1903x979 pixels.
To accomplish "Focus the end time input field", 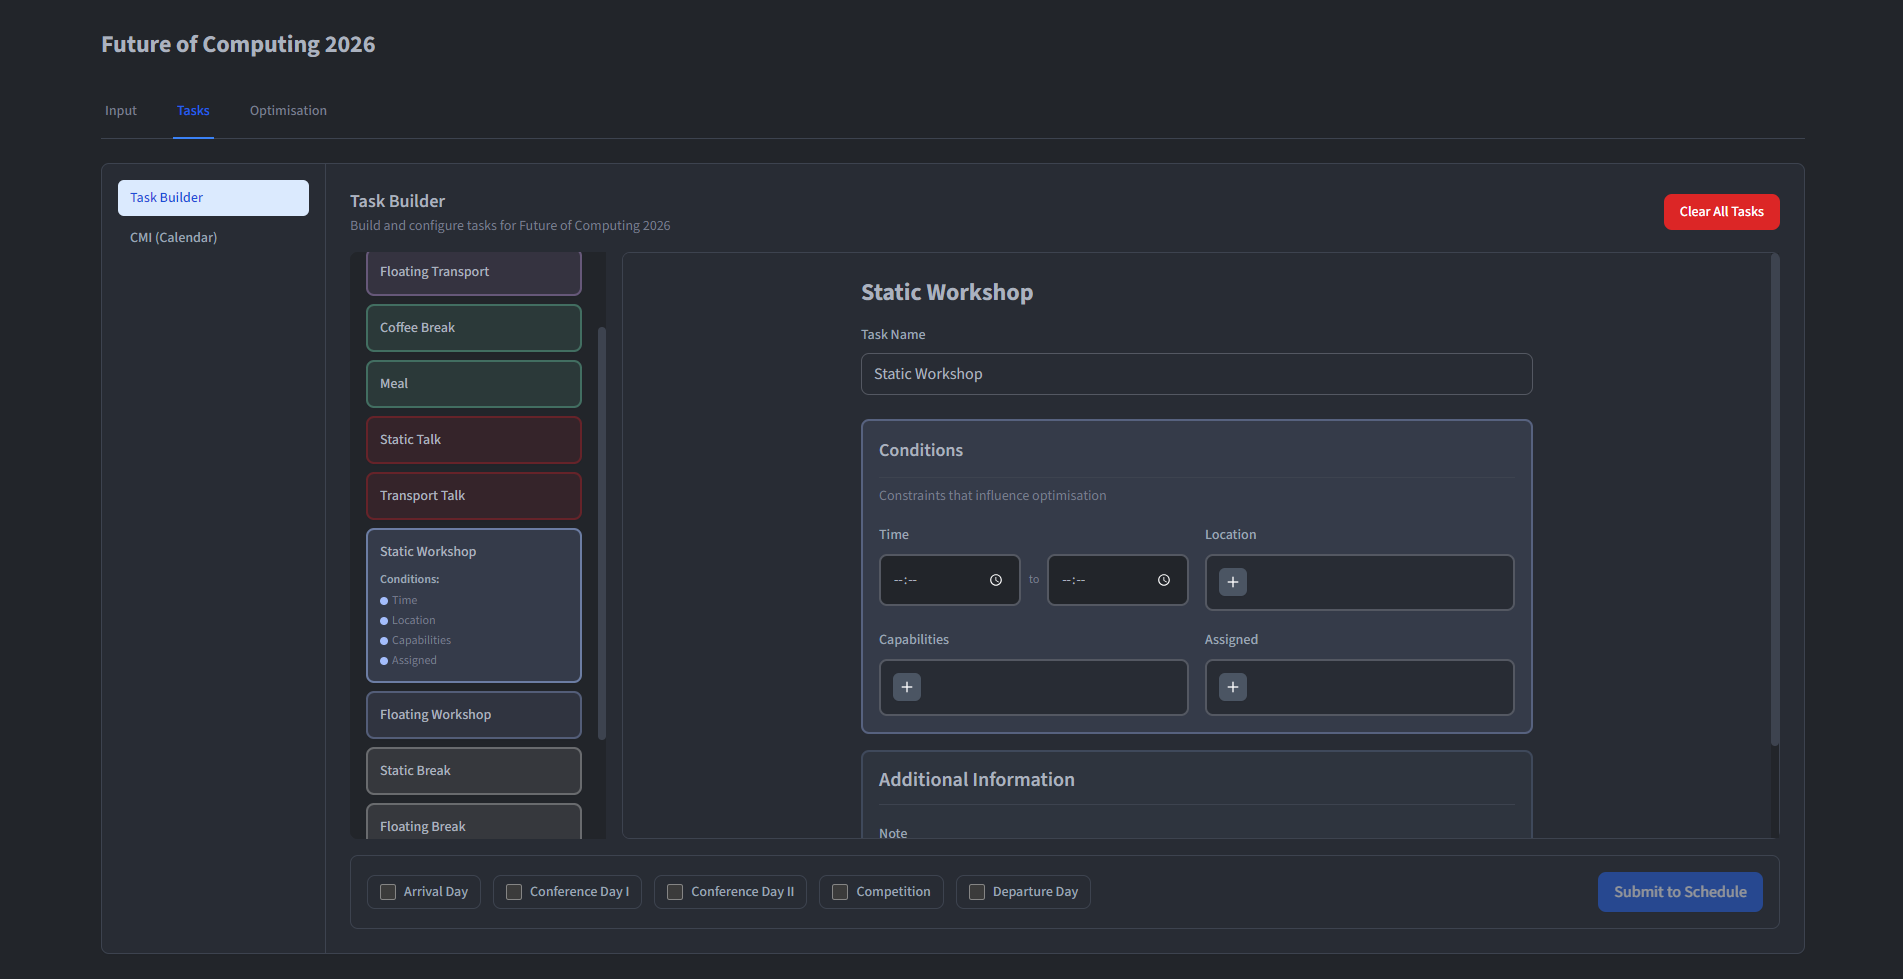I will [x=1117, y=580].
